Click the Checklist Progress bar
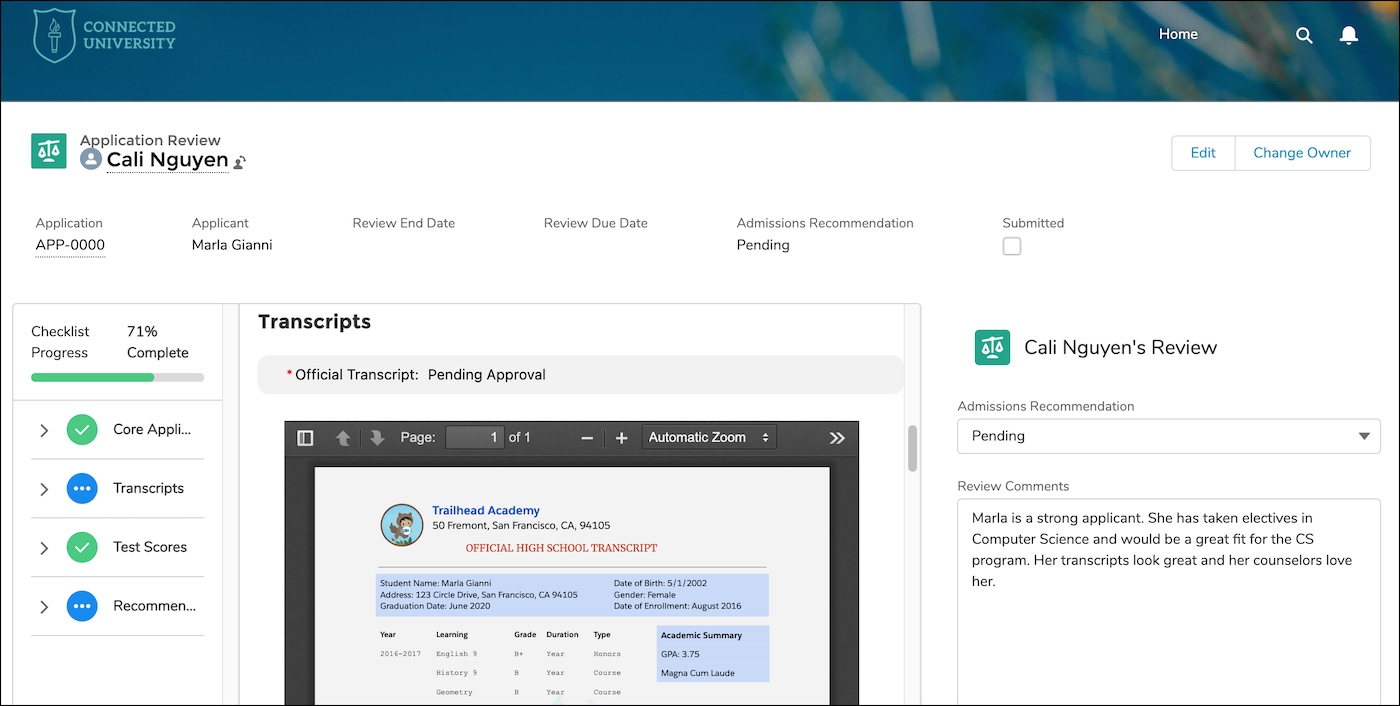1400x706 pixels. pos(117,377)
